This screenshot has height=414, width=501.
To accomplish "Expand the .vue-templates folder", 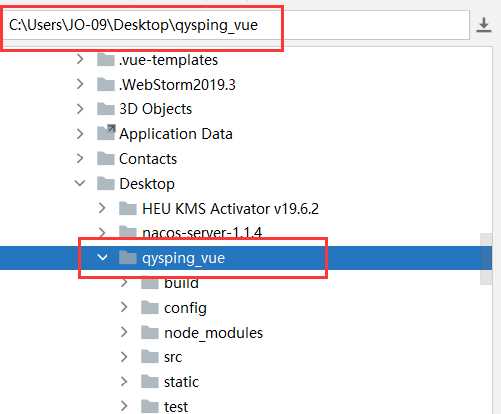I will [80, 60].
